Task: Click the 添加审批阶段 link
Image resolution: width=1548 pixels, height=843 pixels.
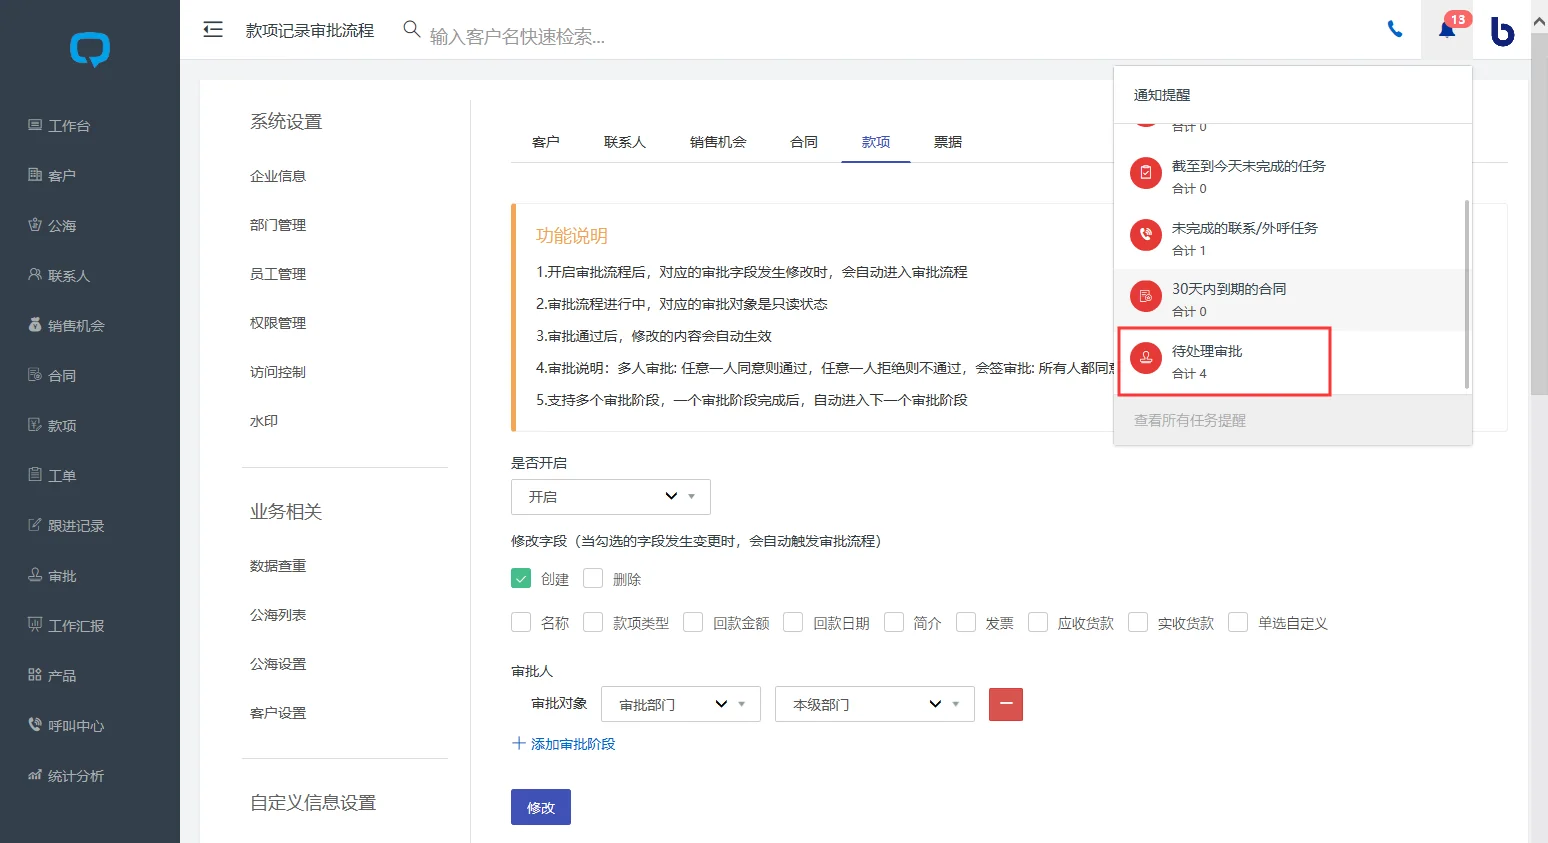Action: click(564, 744)
